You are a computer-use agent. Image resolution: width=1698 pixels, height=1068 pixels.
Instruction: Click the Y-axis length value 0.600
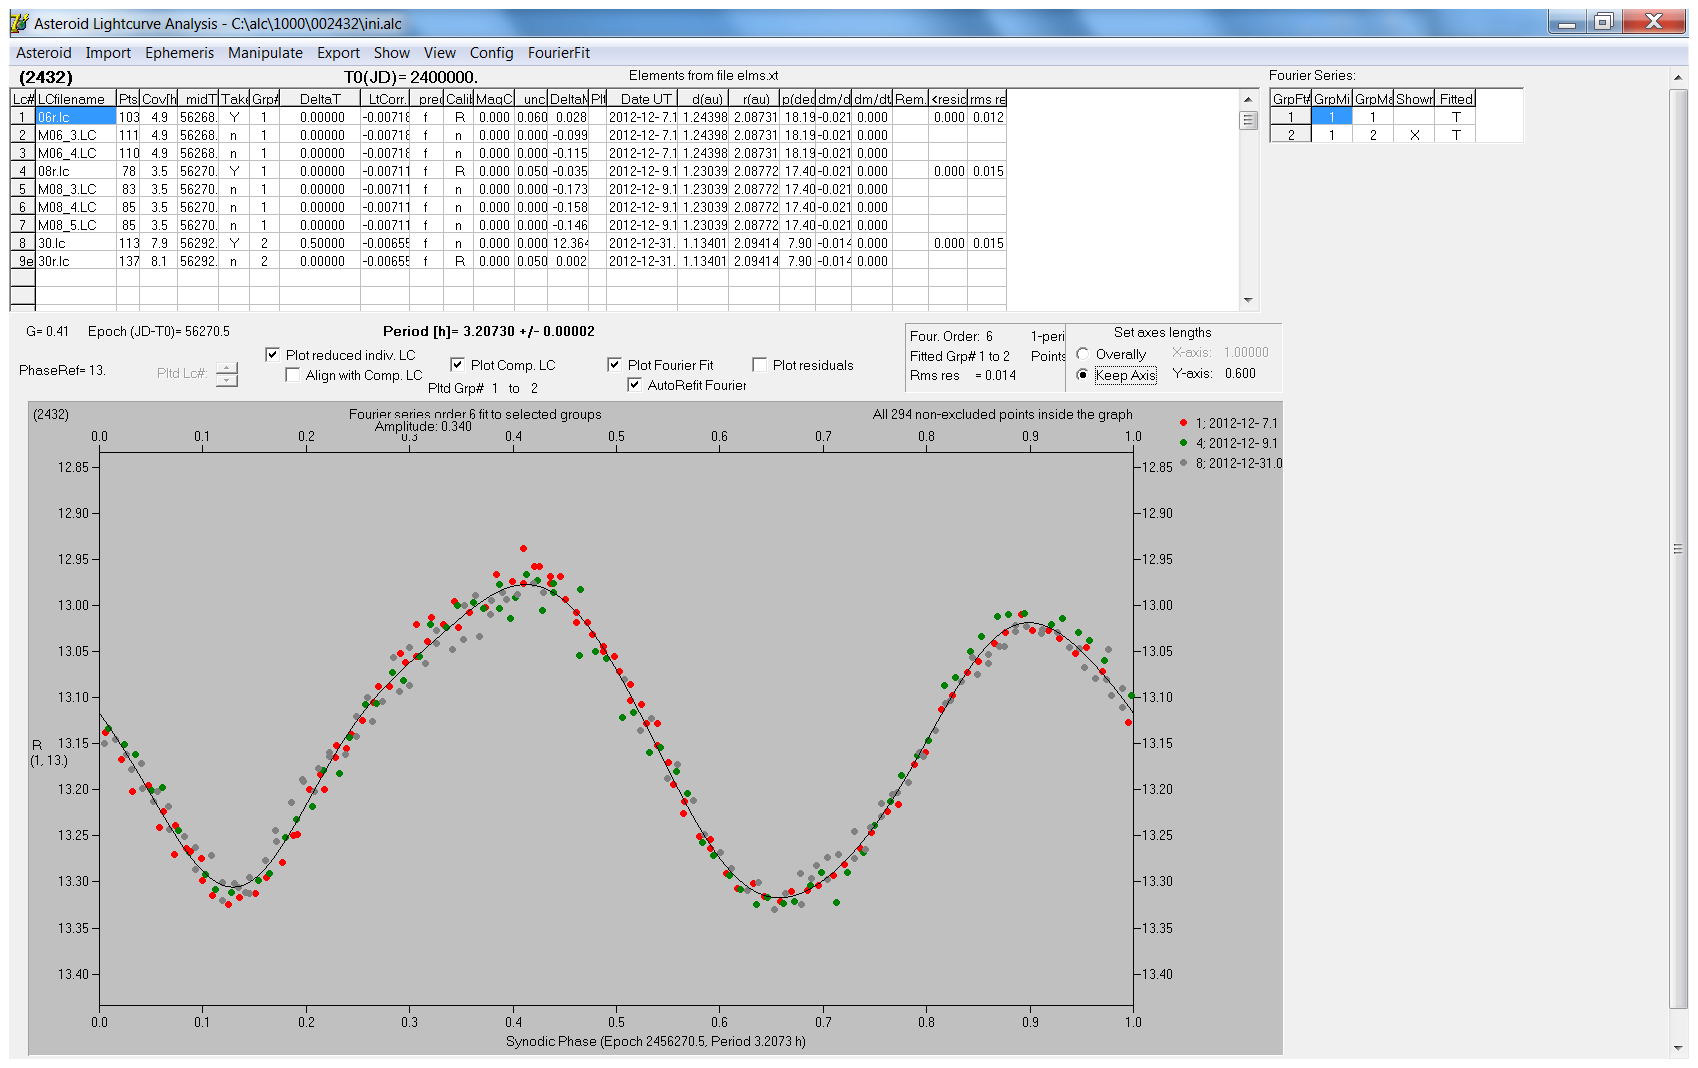coord(1240,373)
